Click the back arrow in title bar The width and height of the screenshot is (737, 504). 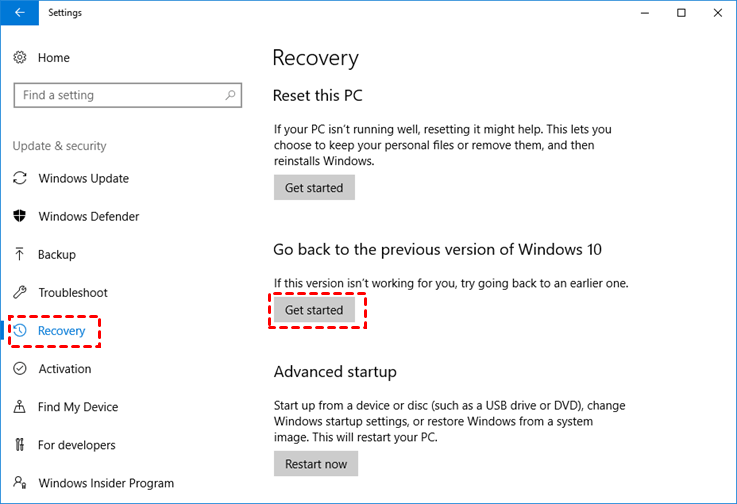[19, 13]
